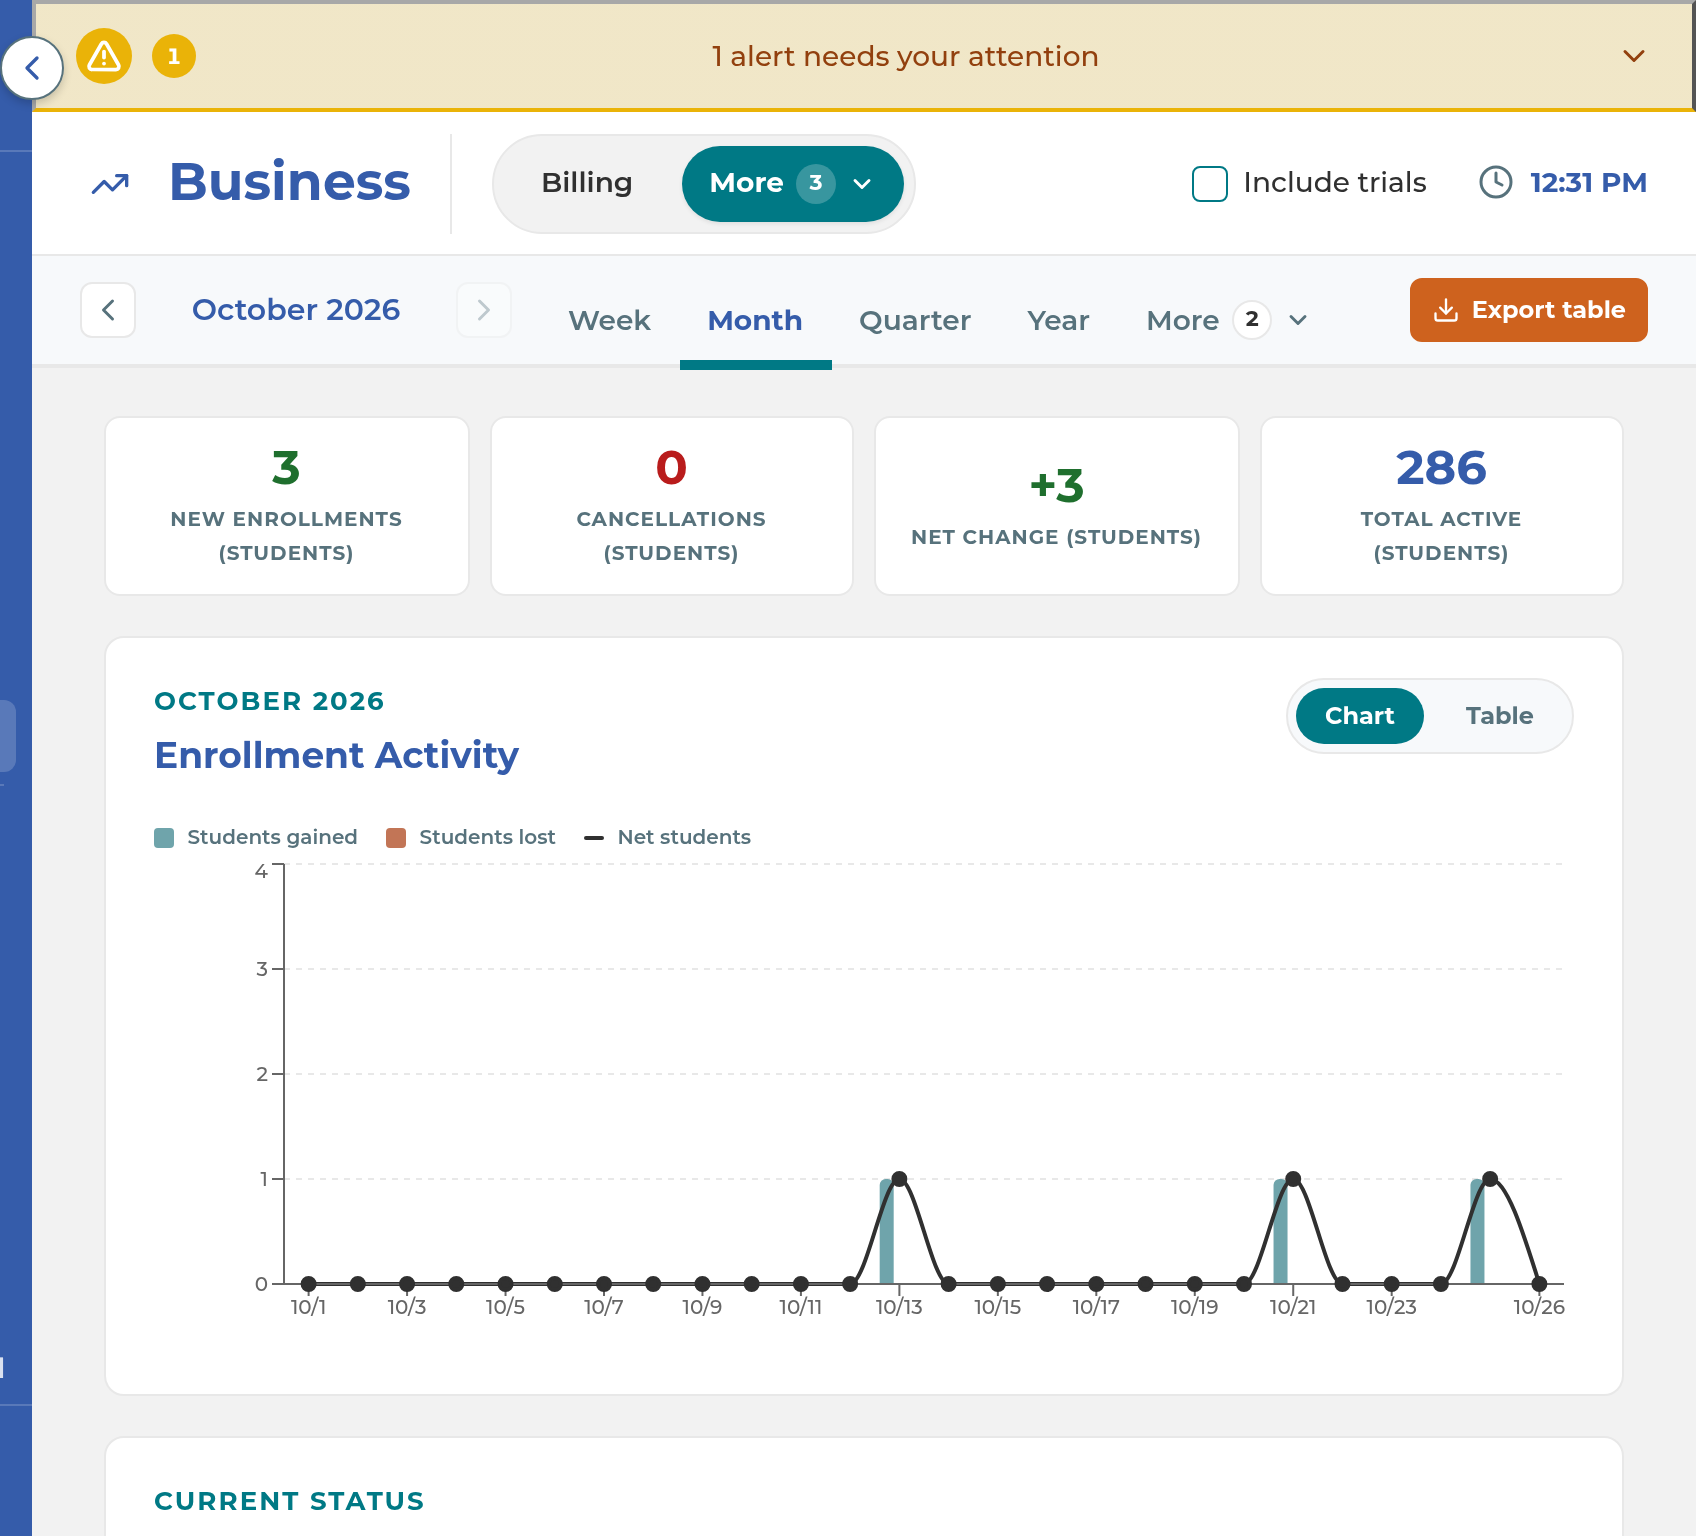
Task: Click the New Enrollments card
Action: tap(287, 506)
